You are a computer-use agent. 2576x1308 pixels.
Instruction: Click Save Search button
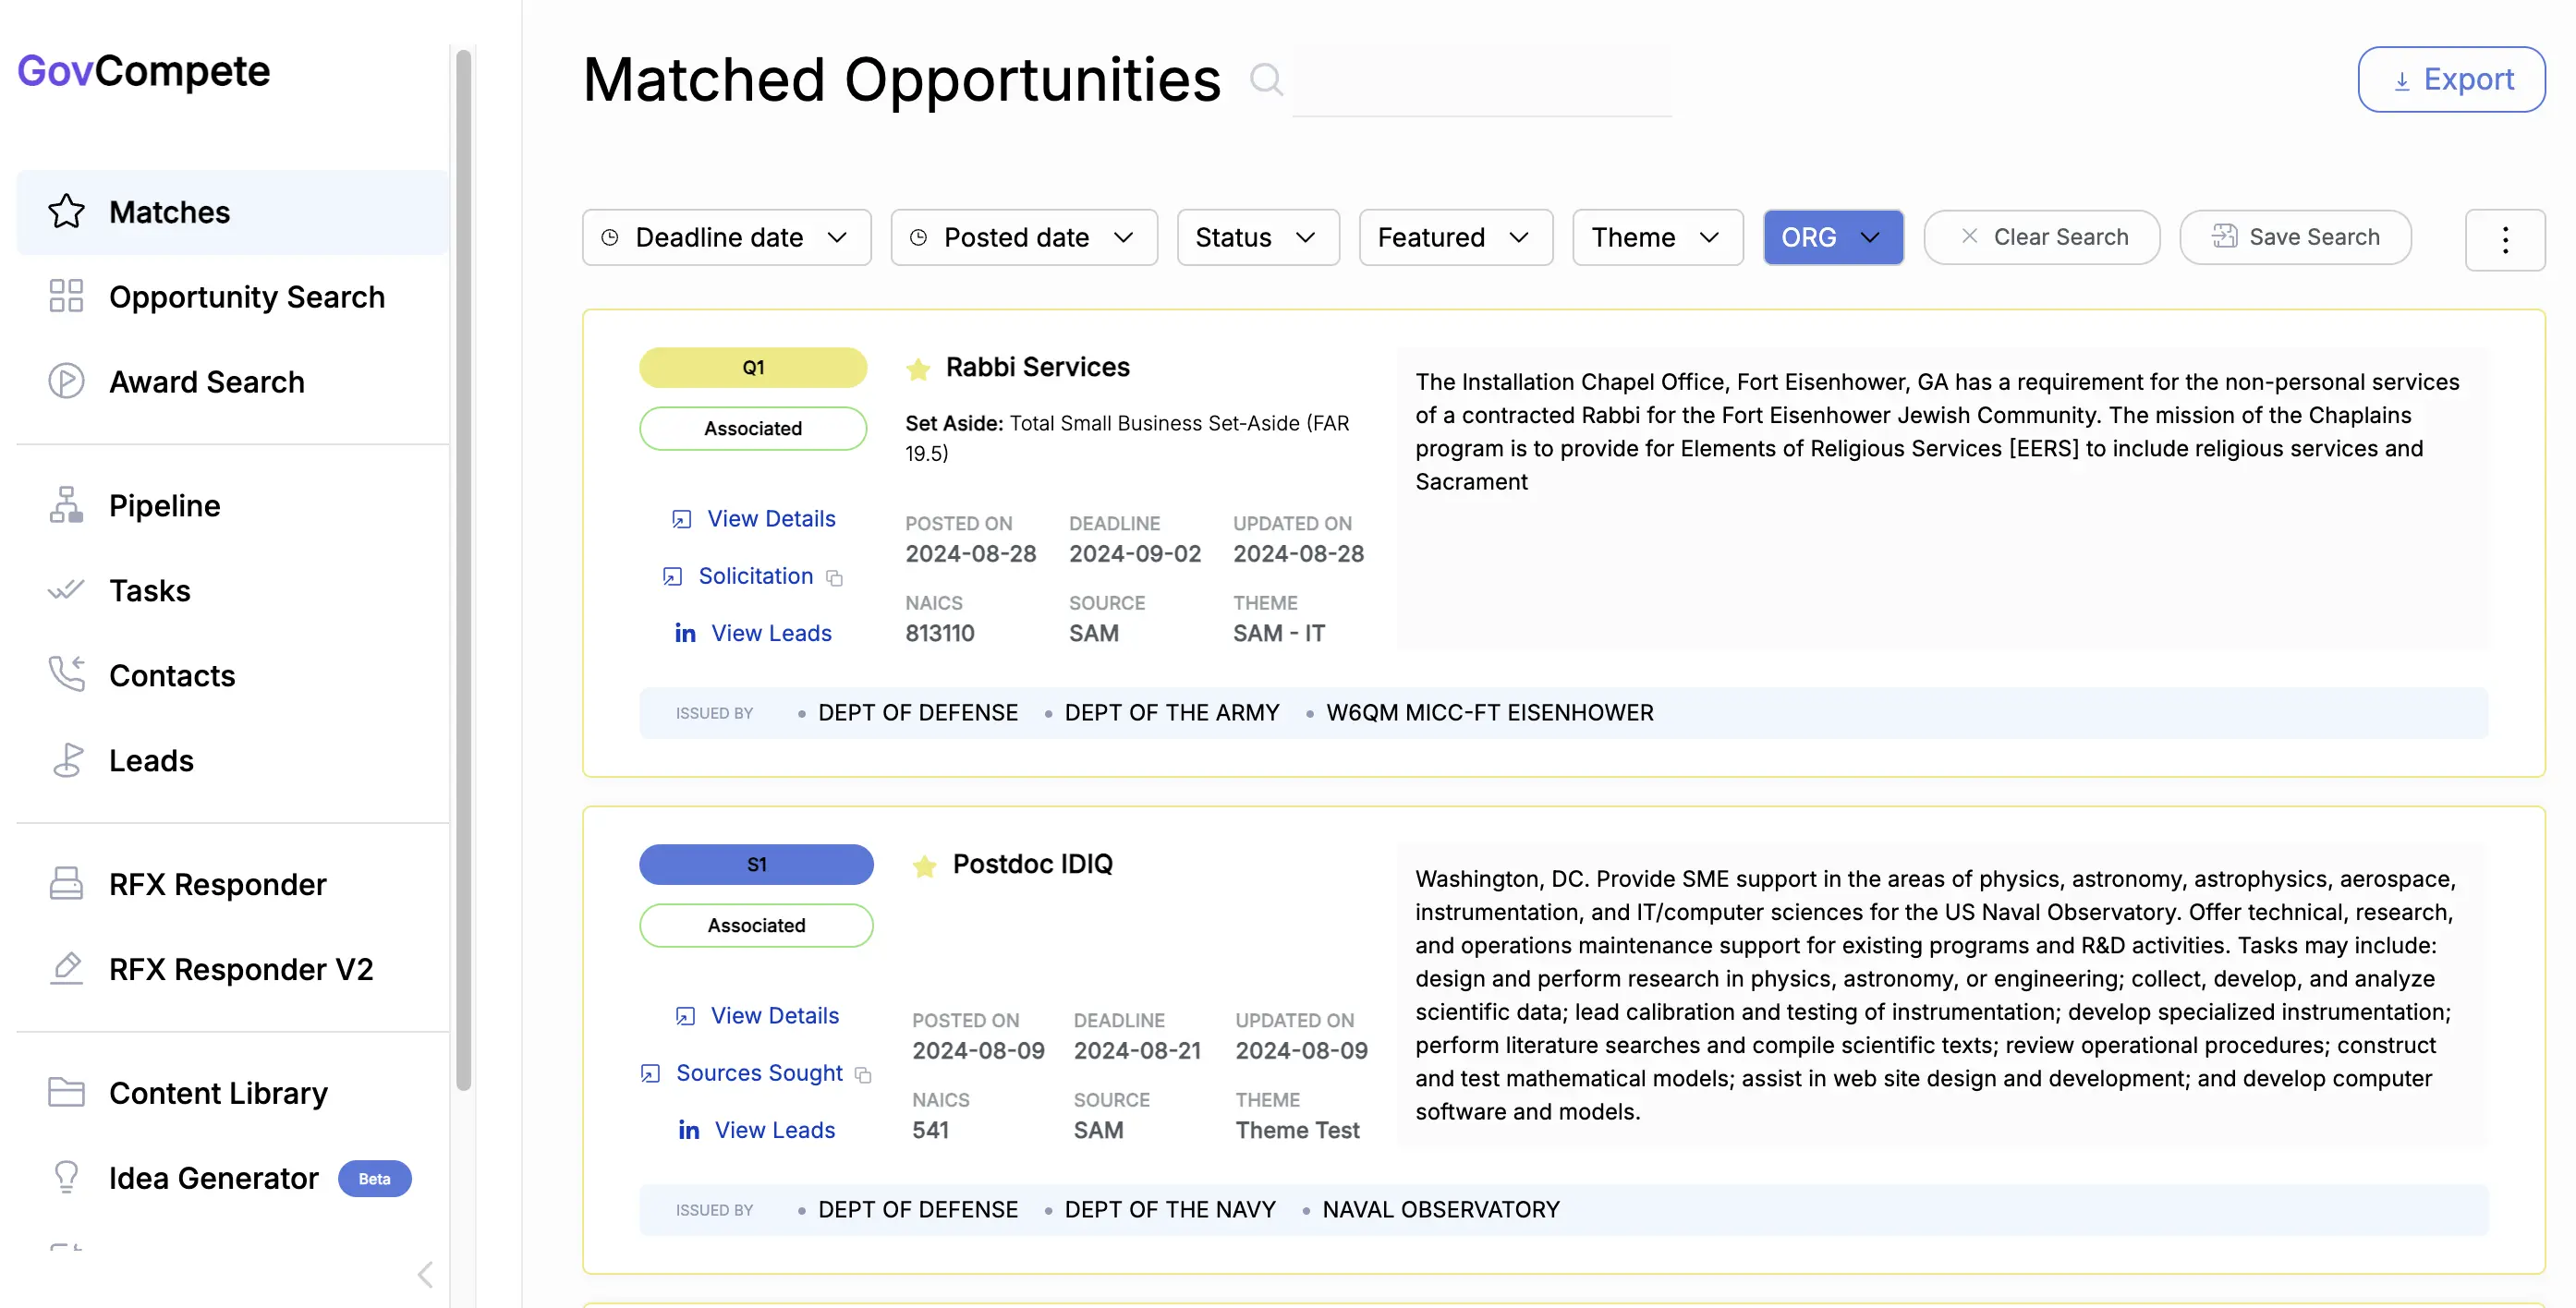coord(2295,237)
